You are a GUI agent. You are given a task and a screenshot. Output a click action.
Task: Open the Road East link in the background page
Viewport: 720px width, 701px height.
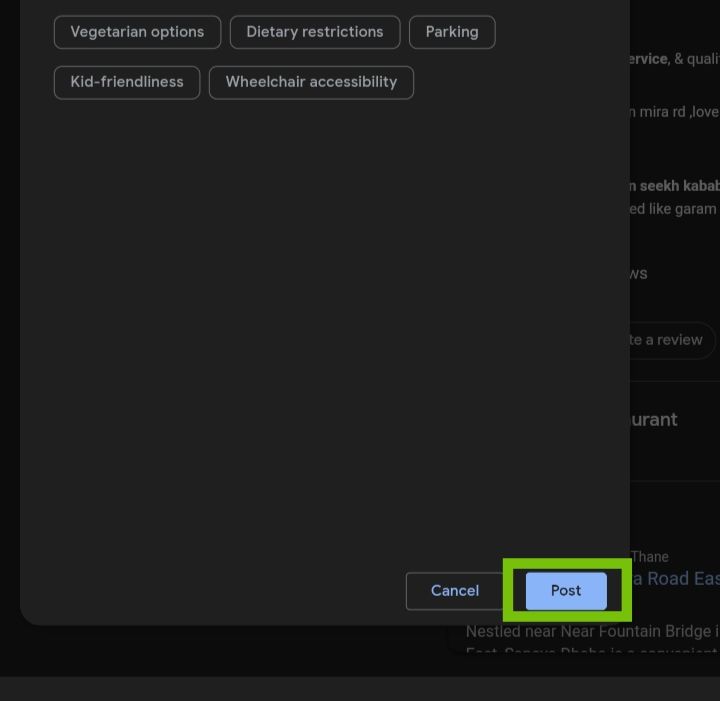tap(675, 578)
